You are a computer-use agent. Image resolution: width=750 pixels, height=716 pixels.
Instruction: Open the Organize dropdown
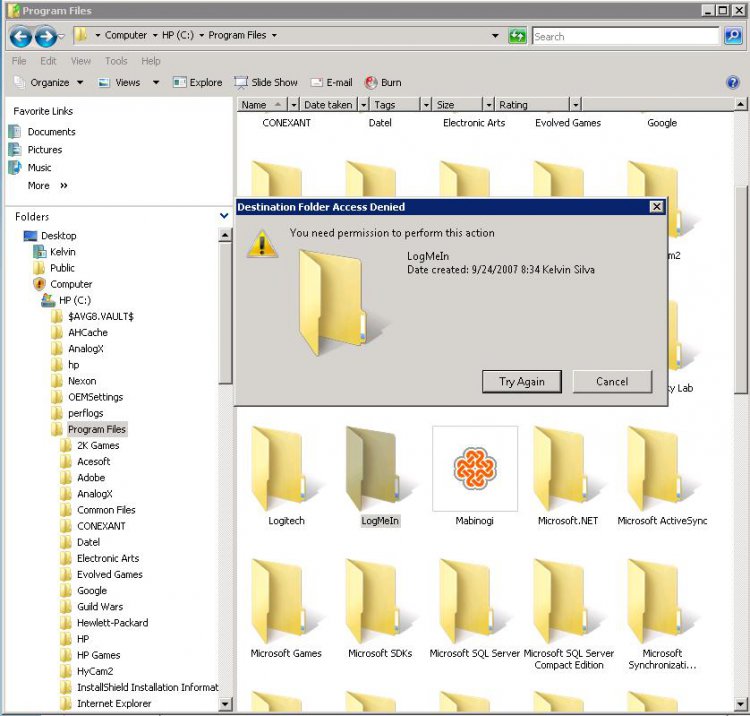(x=49, y=82)
